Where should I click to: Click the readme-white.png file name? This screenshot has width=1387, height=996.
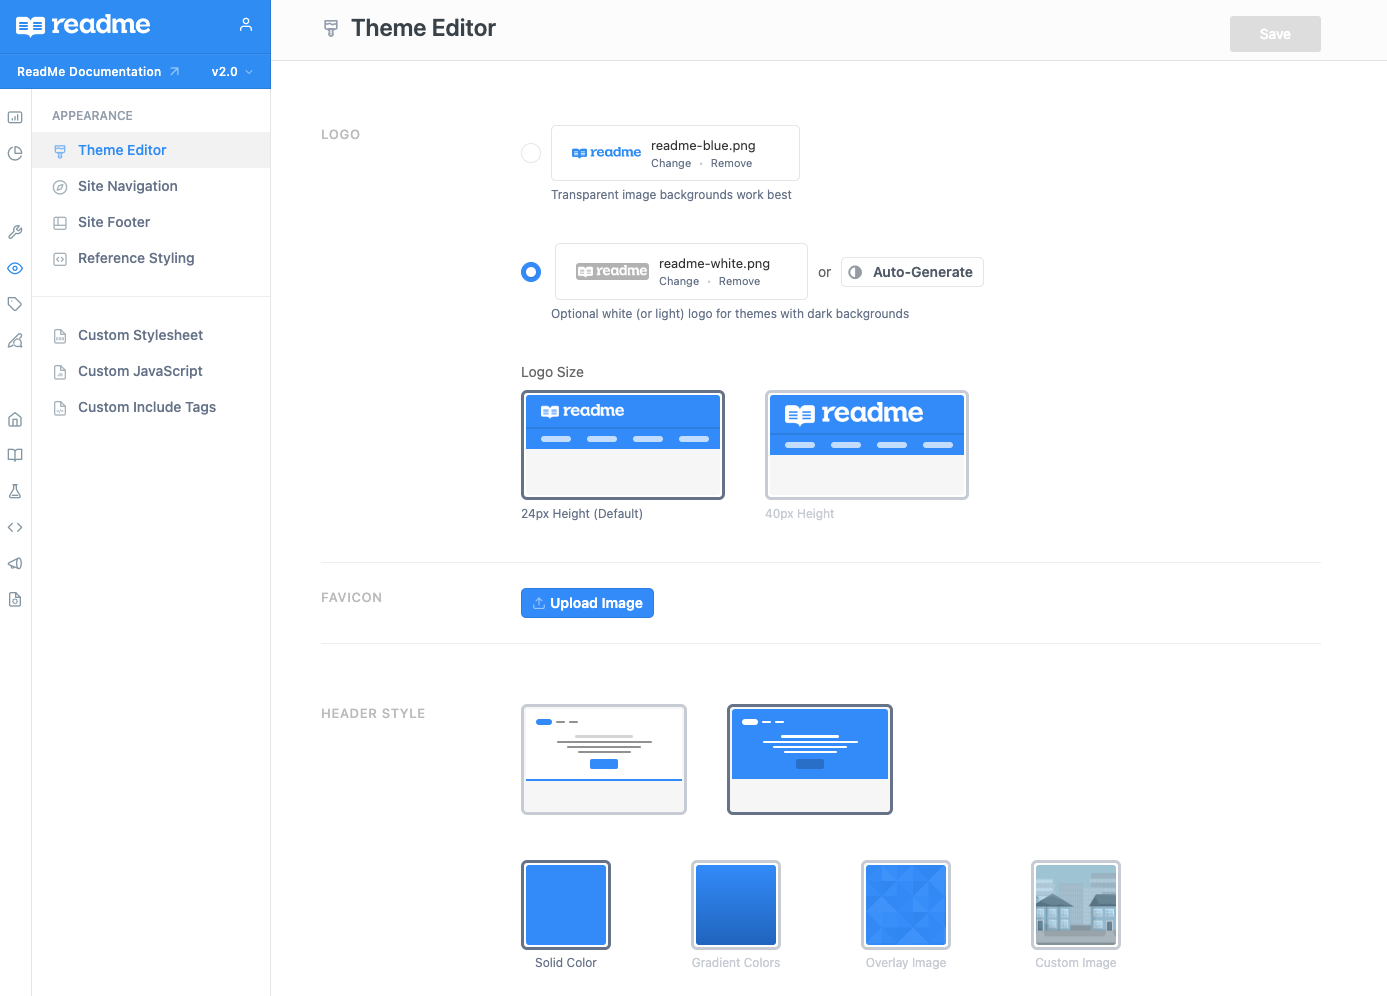714,263
